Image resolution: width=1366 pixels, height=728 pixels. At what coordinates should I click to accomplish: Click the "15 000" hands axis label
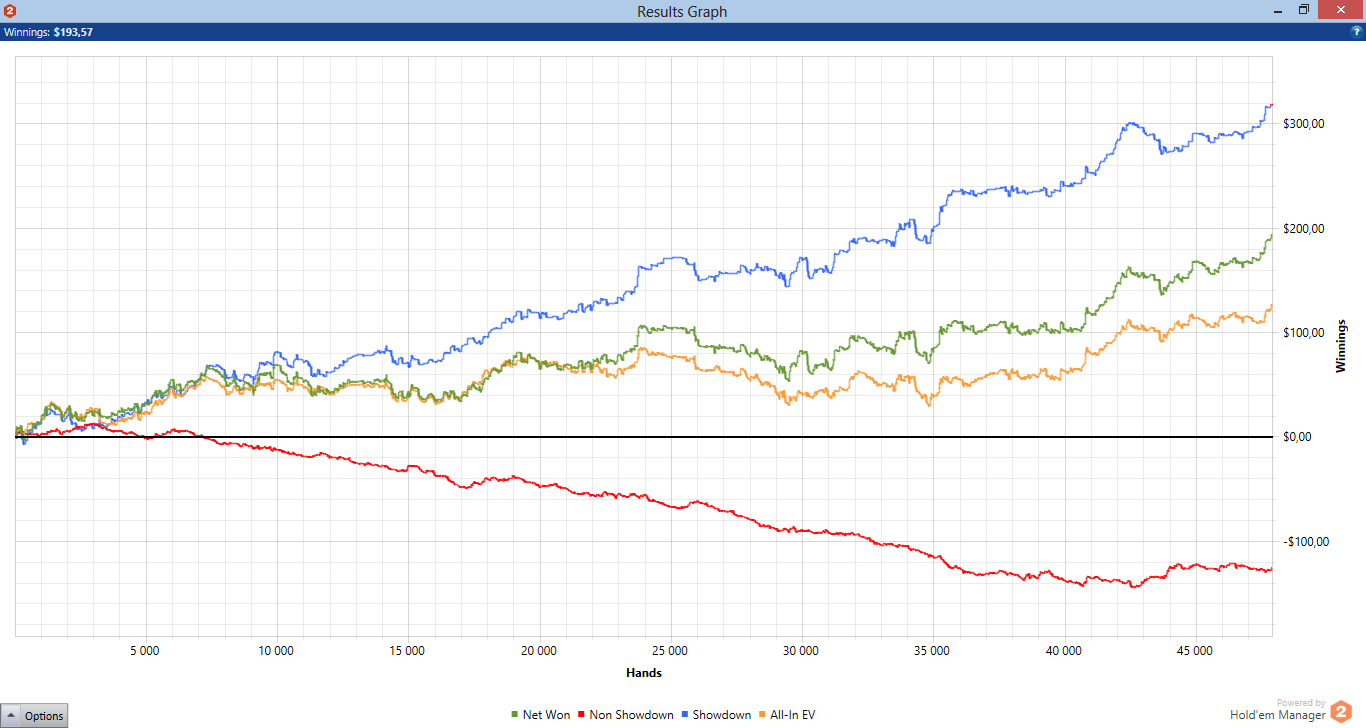pos(407,651)
